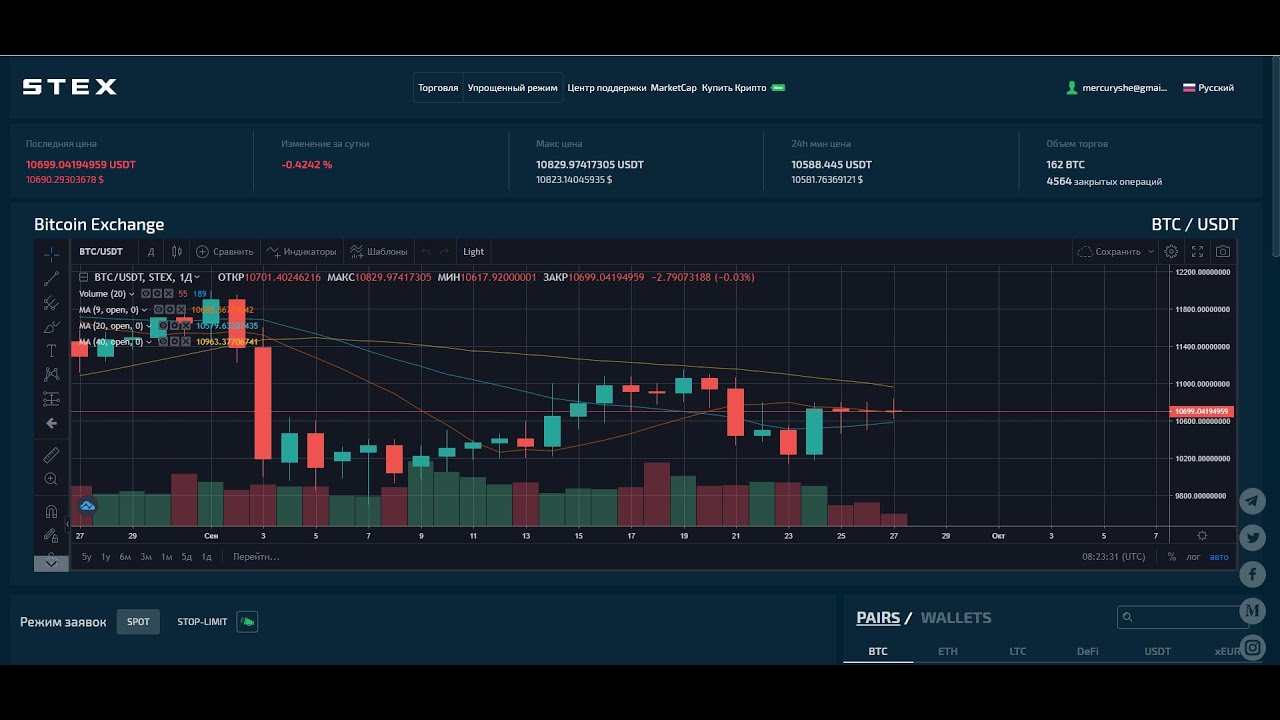This screenshot has height=720, width=1280.
Task: Remove the MA (40, open, 0) indicator
Action: point(186,342)
